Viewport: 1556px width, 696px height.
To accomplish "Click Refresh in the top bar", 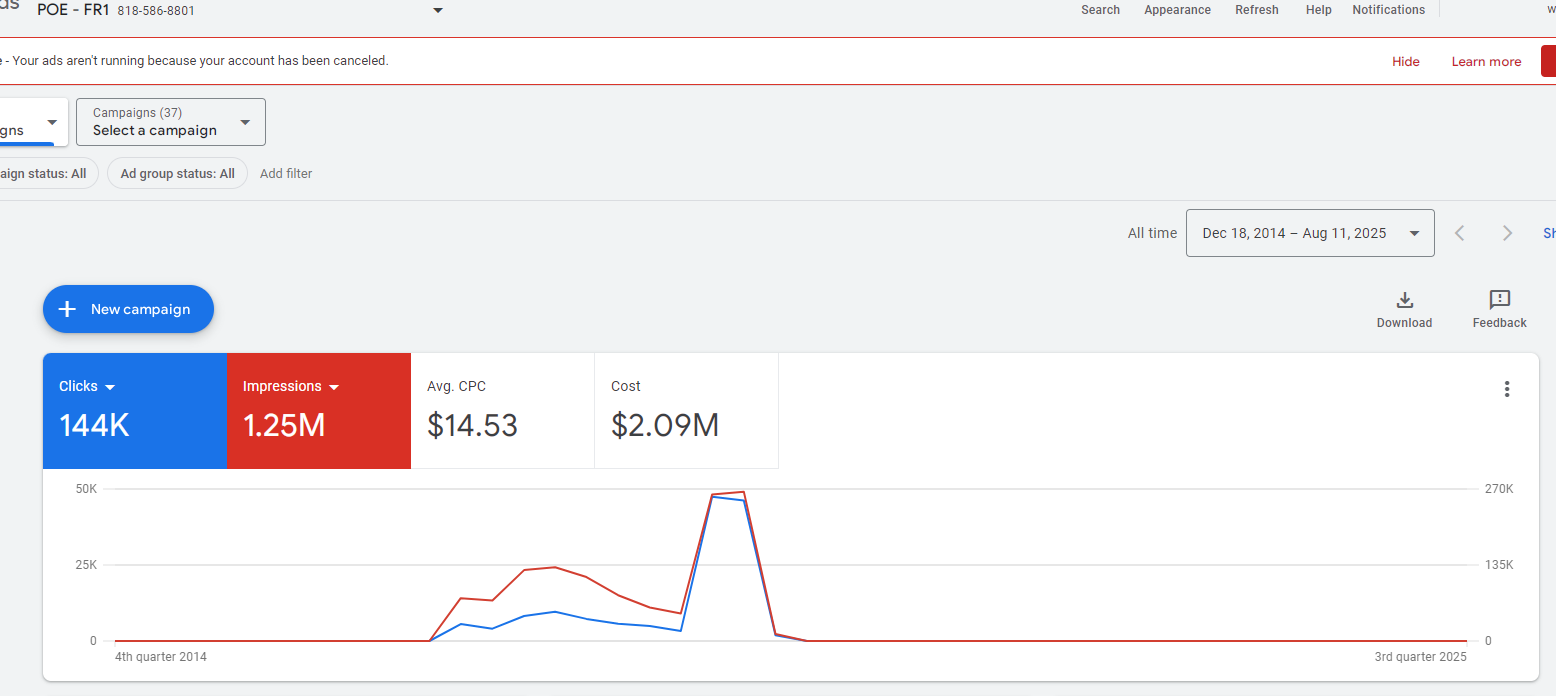I will pos(1257,10).
